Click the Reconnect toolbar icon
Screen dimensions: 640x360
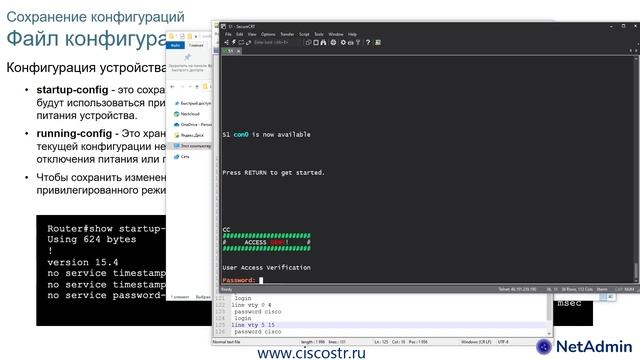coord(248,42)
